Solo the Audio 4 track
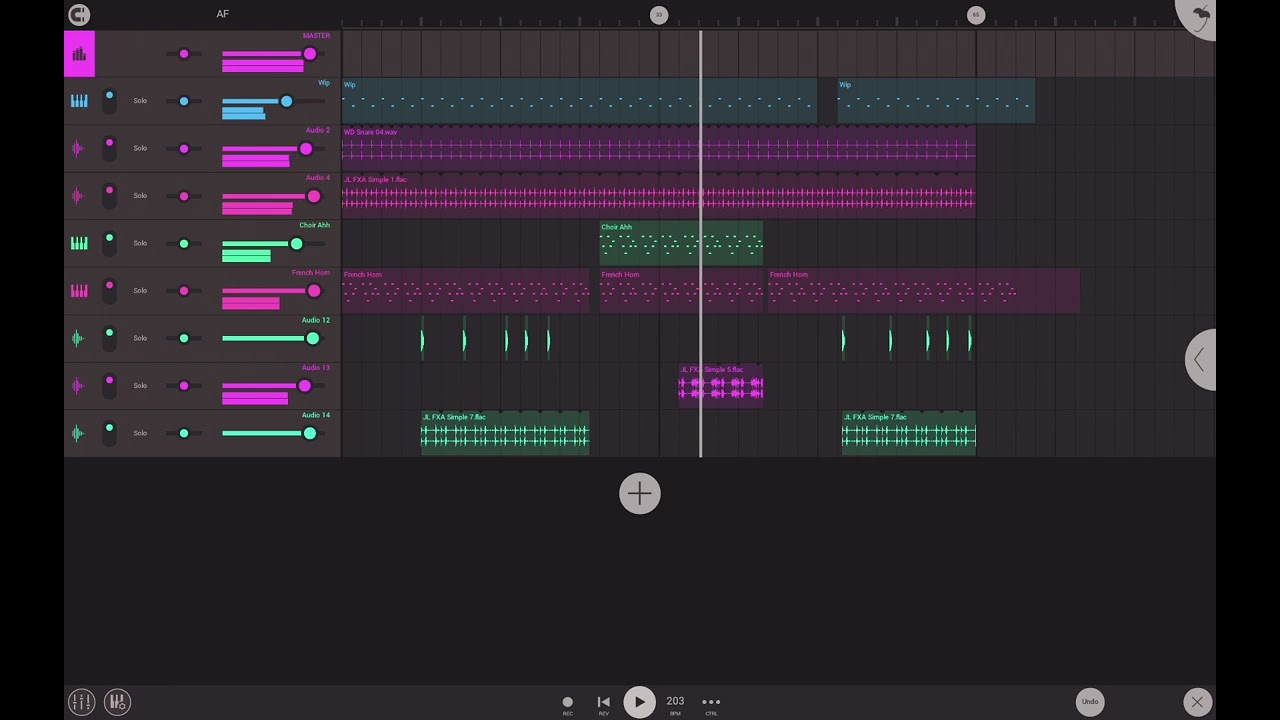This screenshot has width=1280, height=720. tap(140, 196)
